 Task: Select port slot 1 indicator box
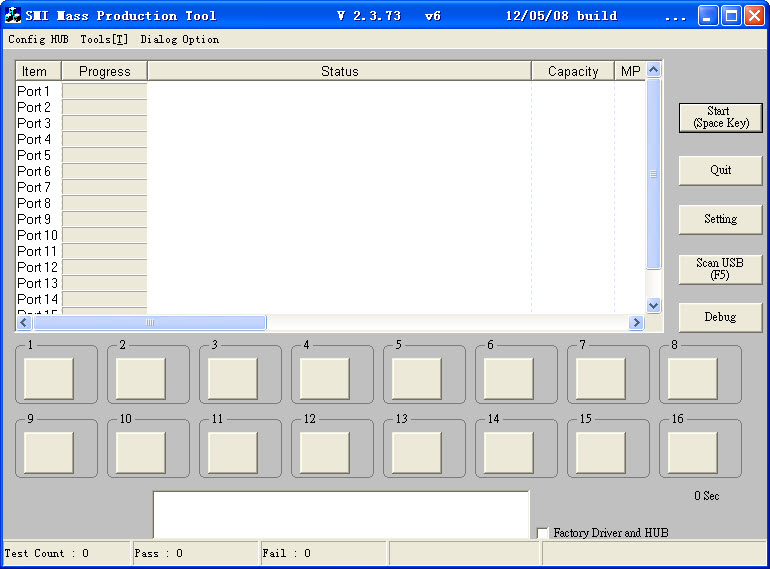pyautogui.click(x=49, y=378)
